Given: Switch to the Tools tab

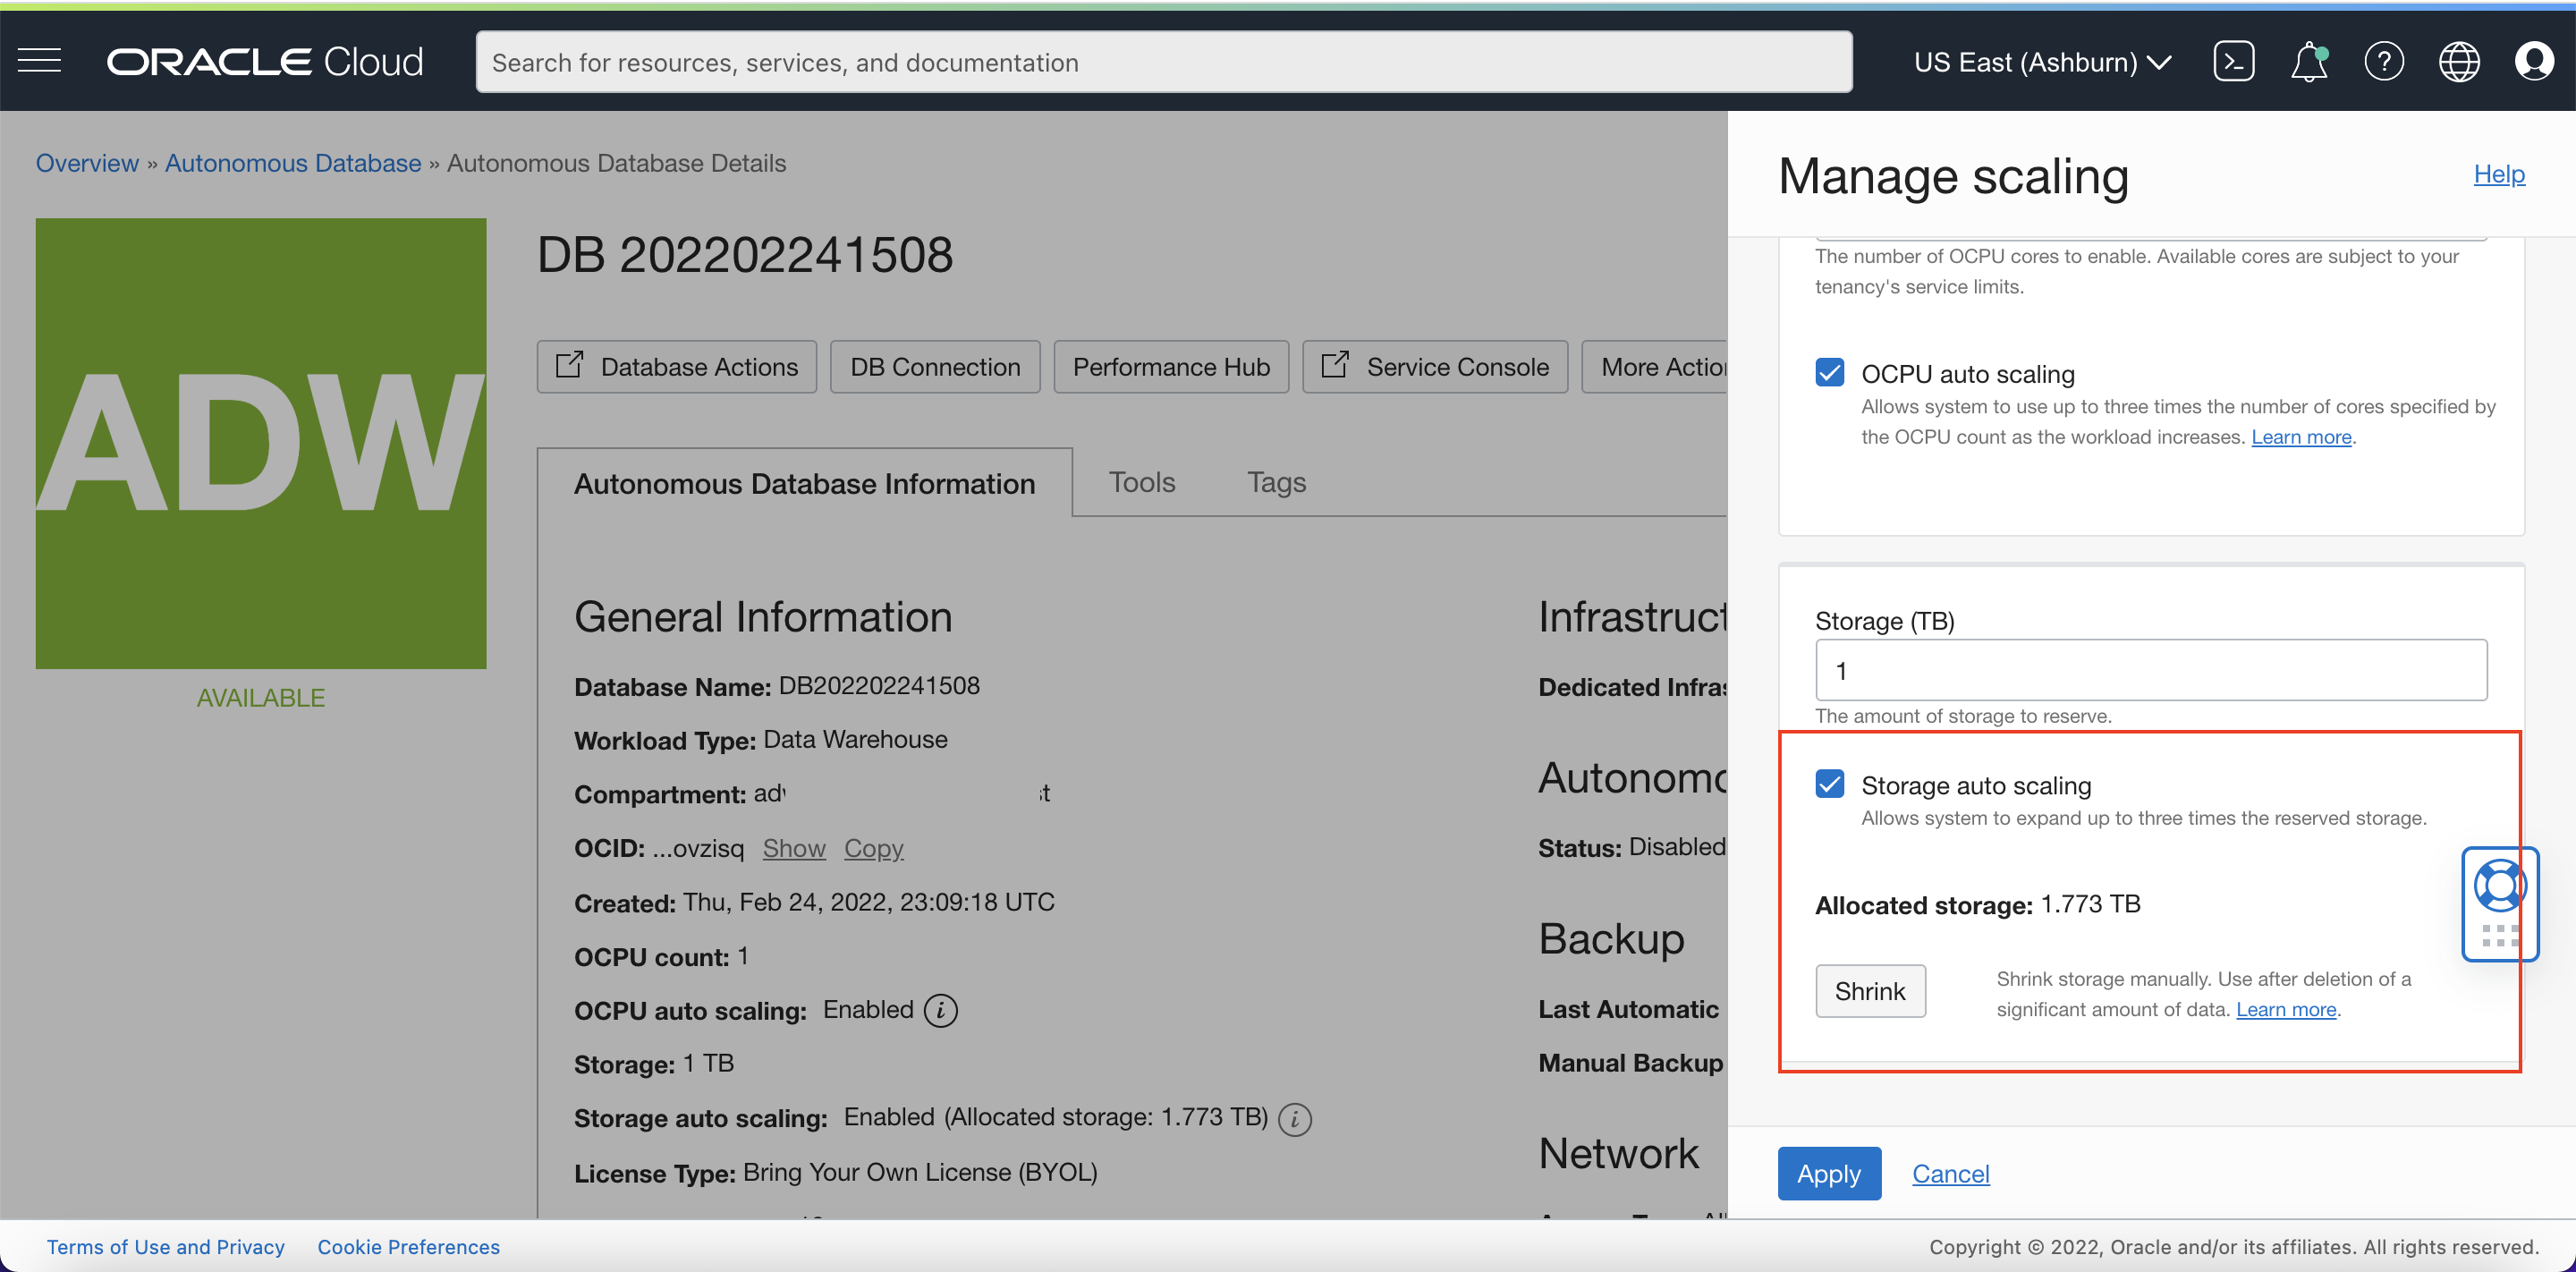Looking at the screenshot, I should pos(1141,482).
